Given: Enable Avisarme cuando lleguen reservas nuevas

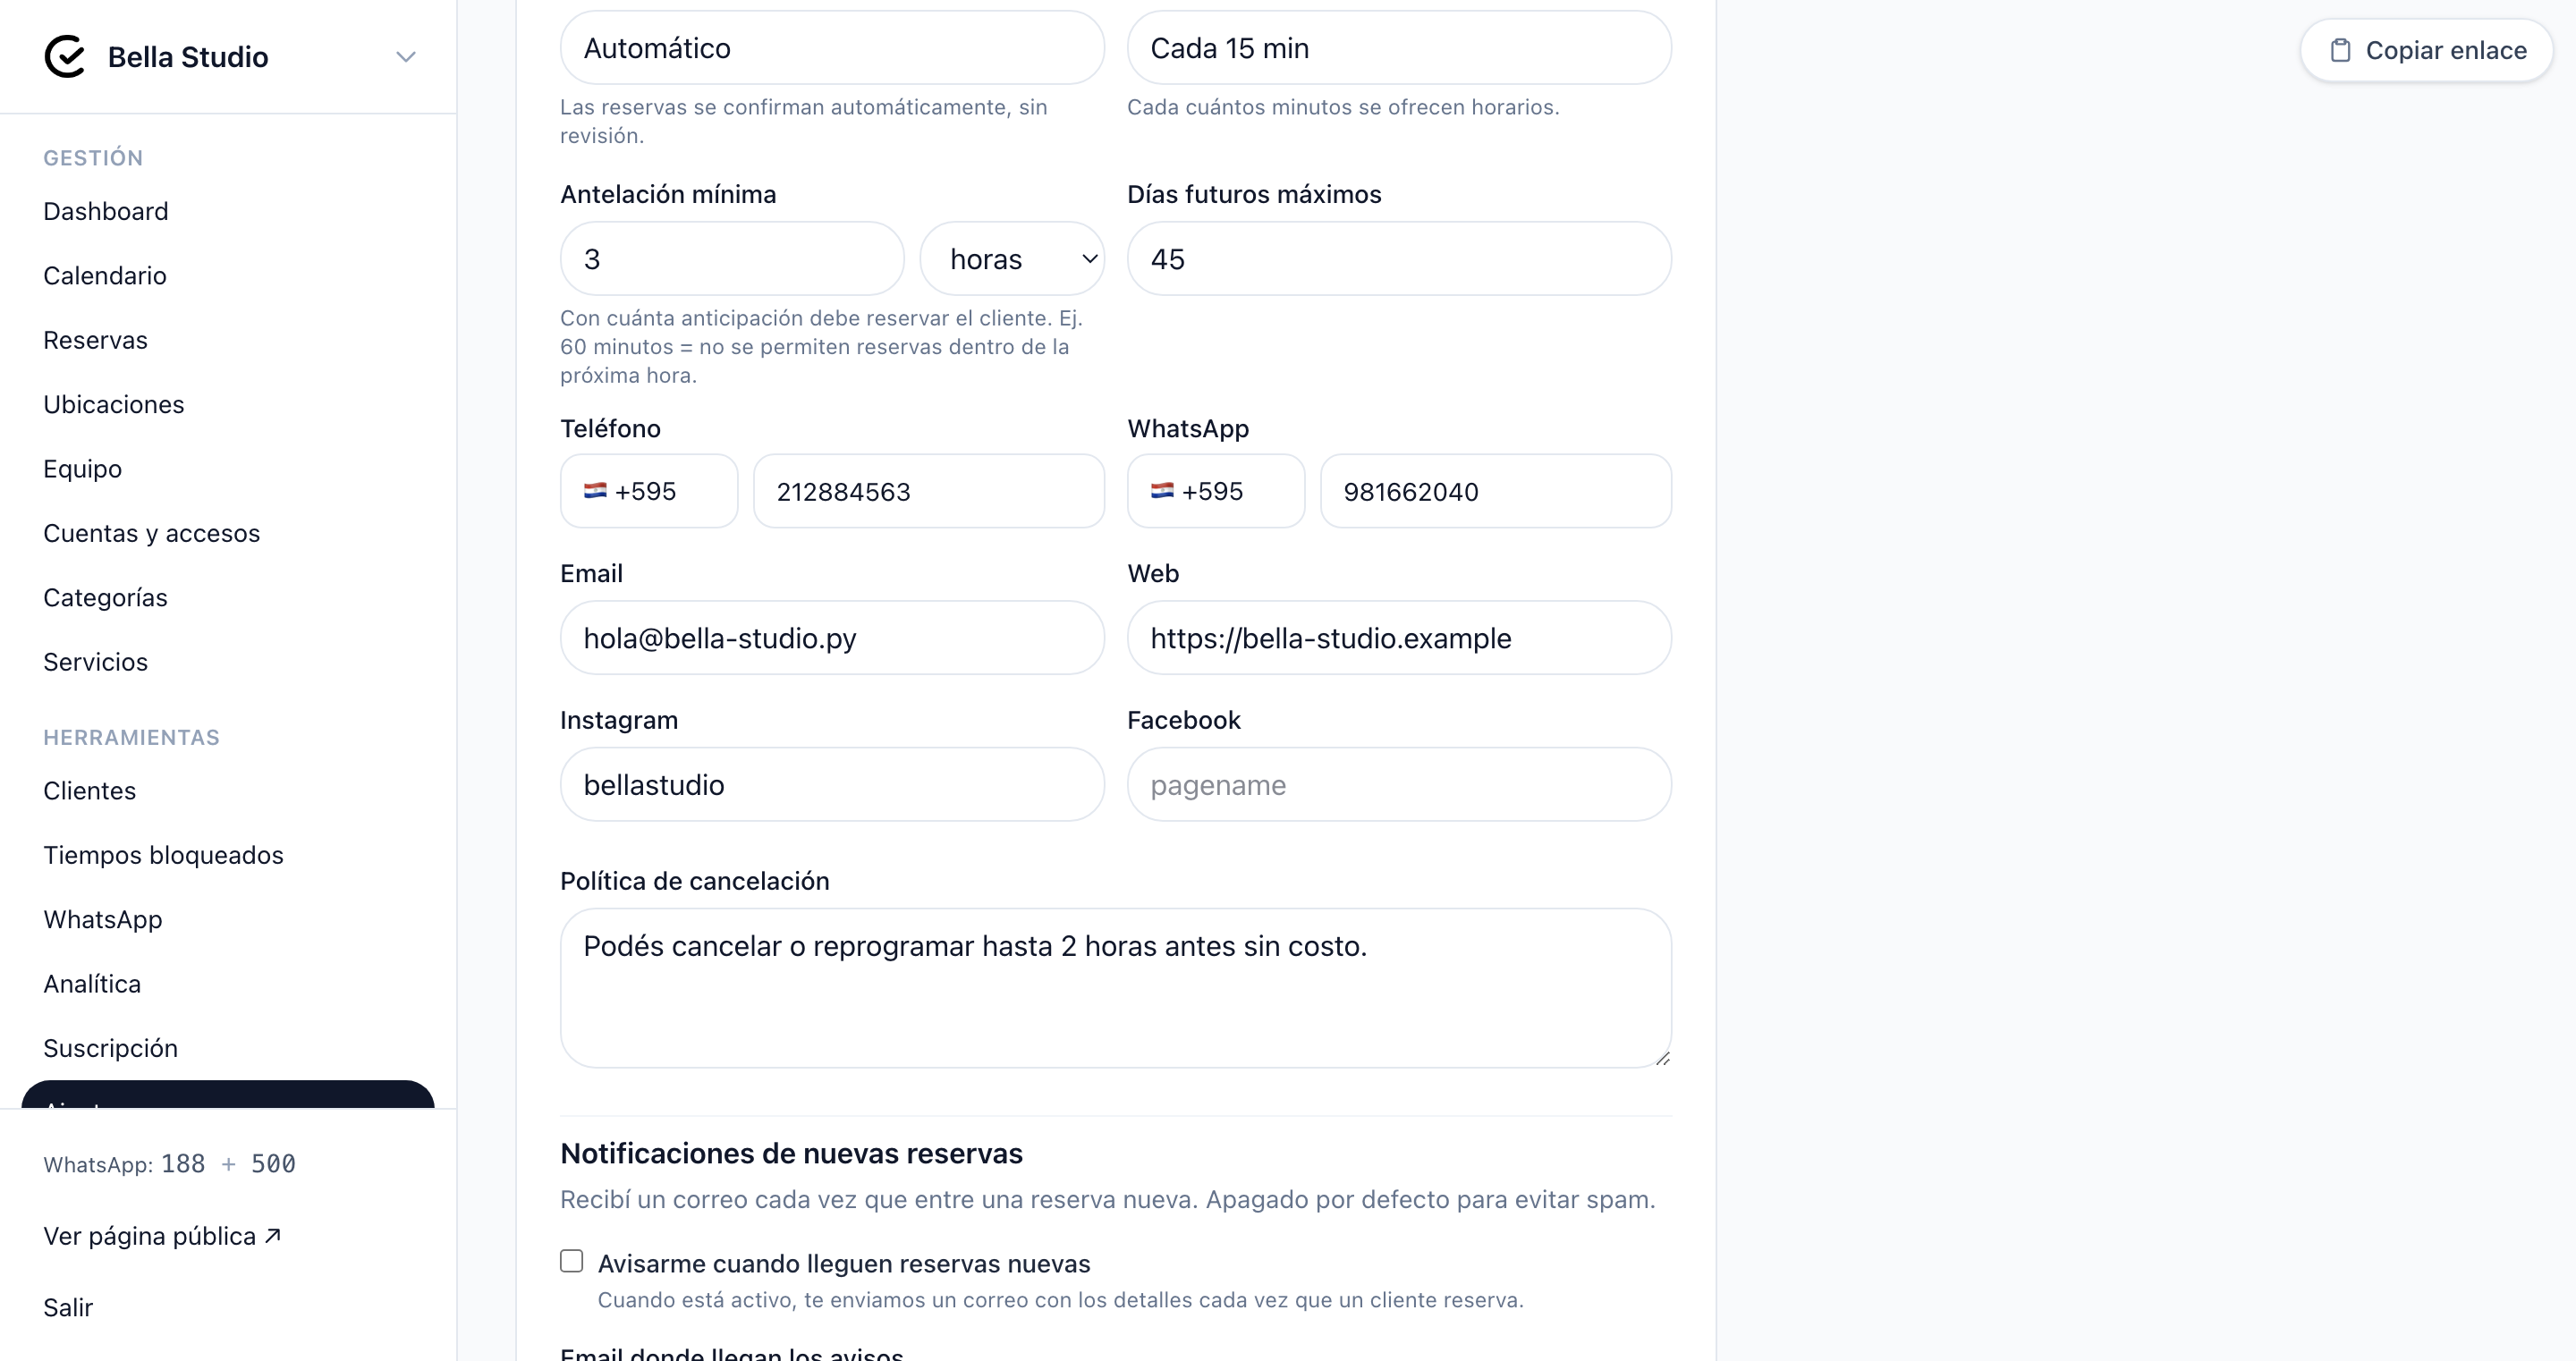Looking at the screenshot, I should [x=571, y=1261].
